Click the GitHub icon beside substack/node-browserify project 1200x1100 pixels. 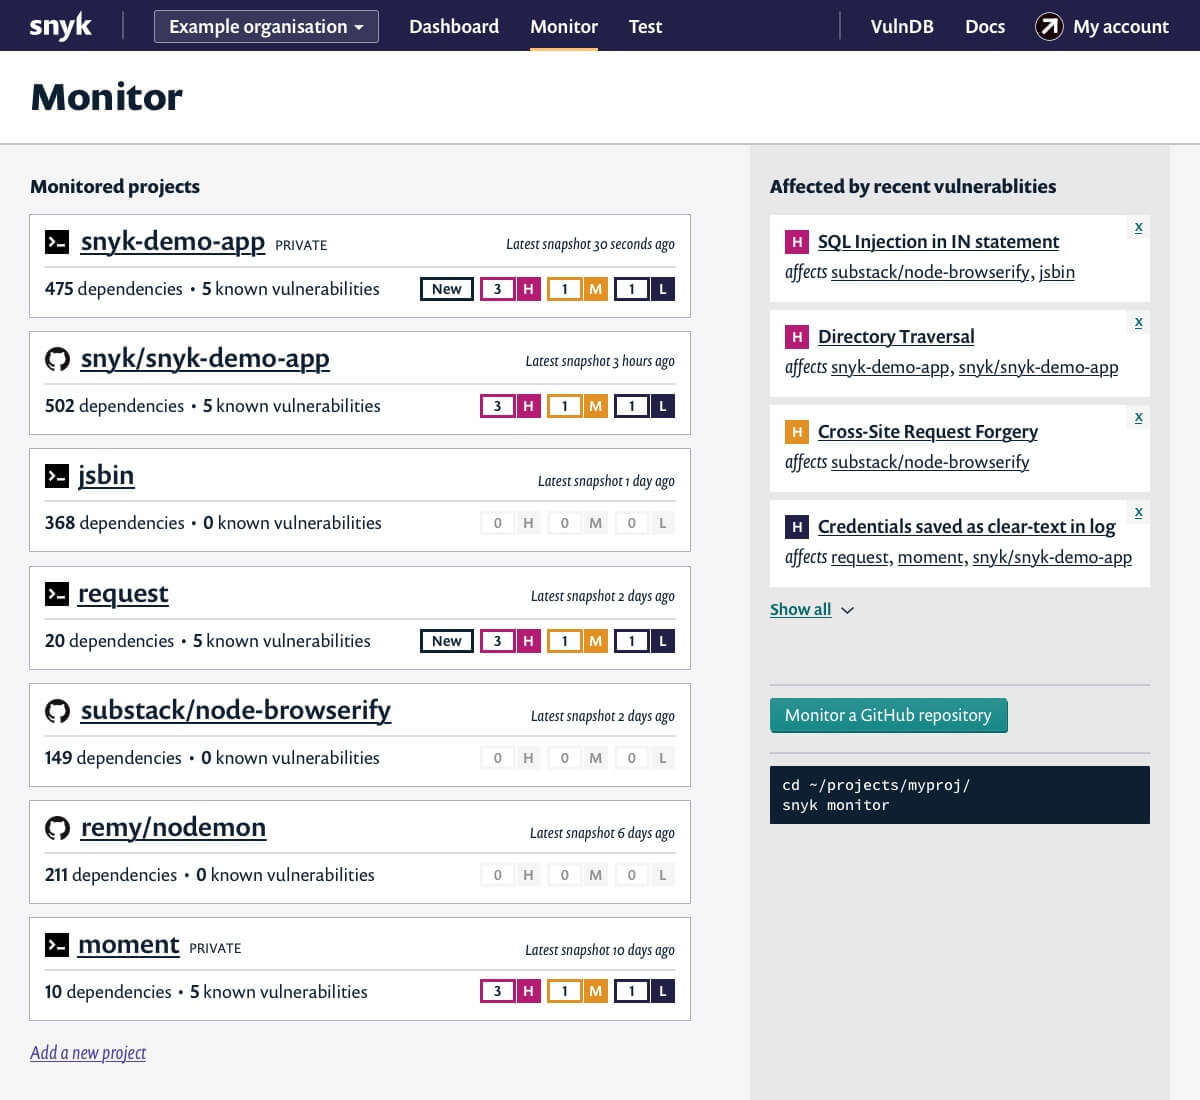tap(57, 711)
